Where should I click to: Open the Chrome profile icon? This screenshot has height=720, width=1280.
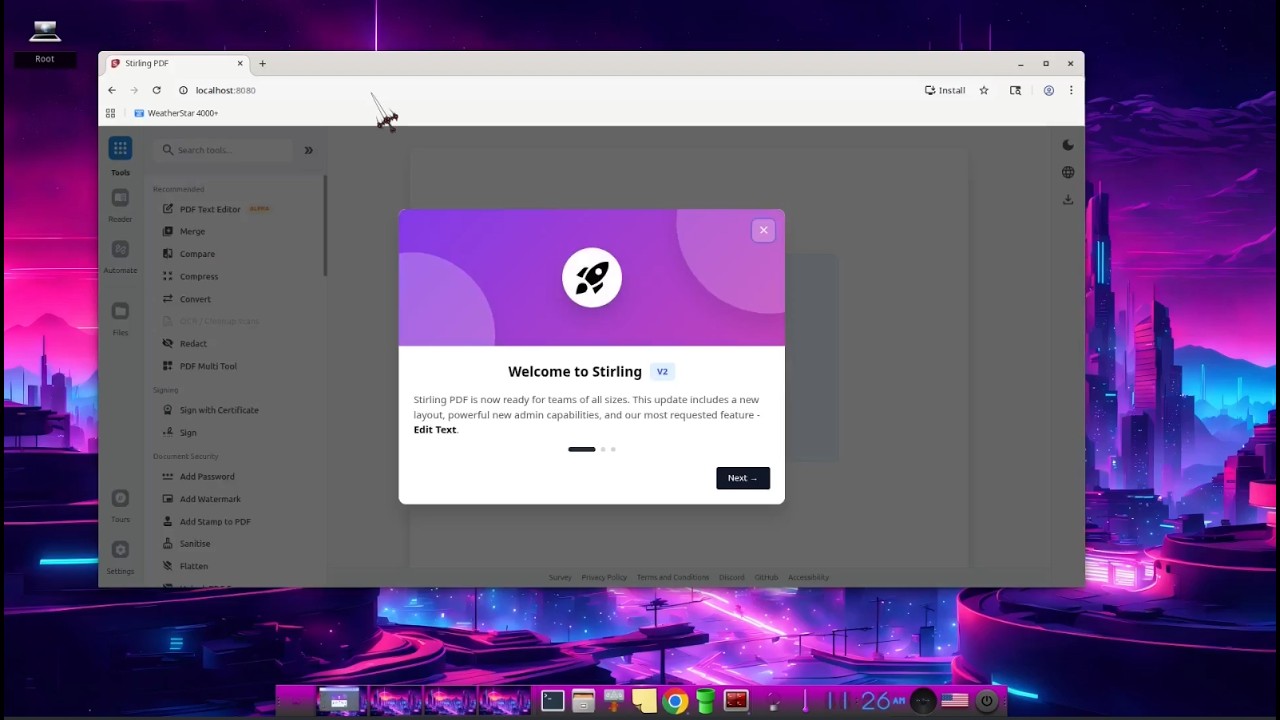tap(1049, 90)
